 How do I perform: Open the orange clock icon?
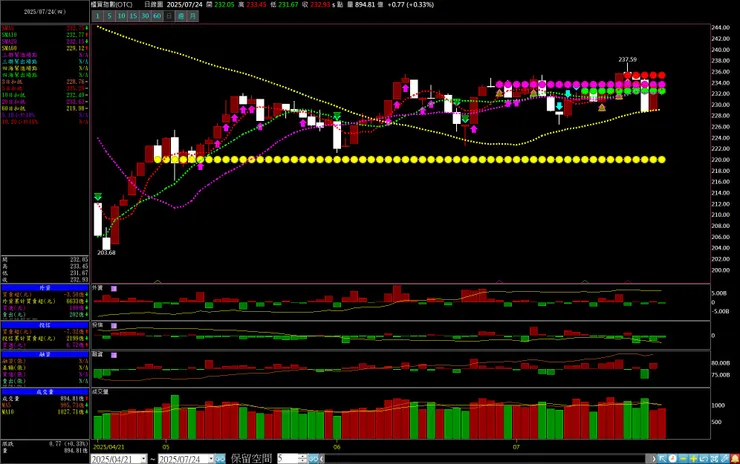pos(673,458)
